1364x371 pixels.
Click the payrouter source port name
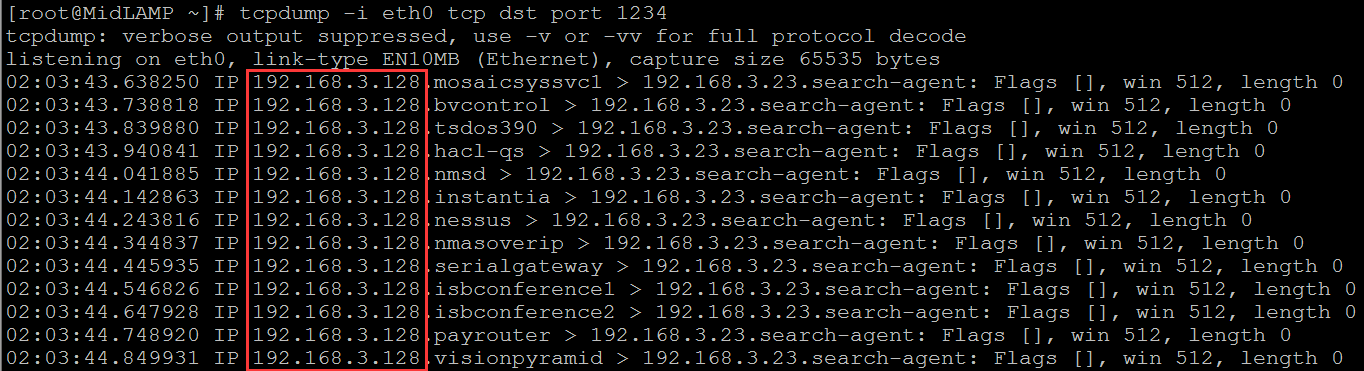click(492, 336)
